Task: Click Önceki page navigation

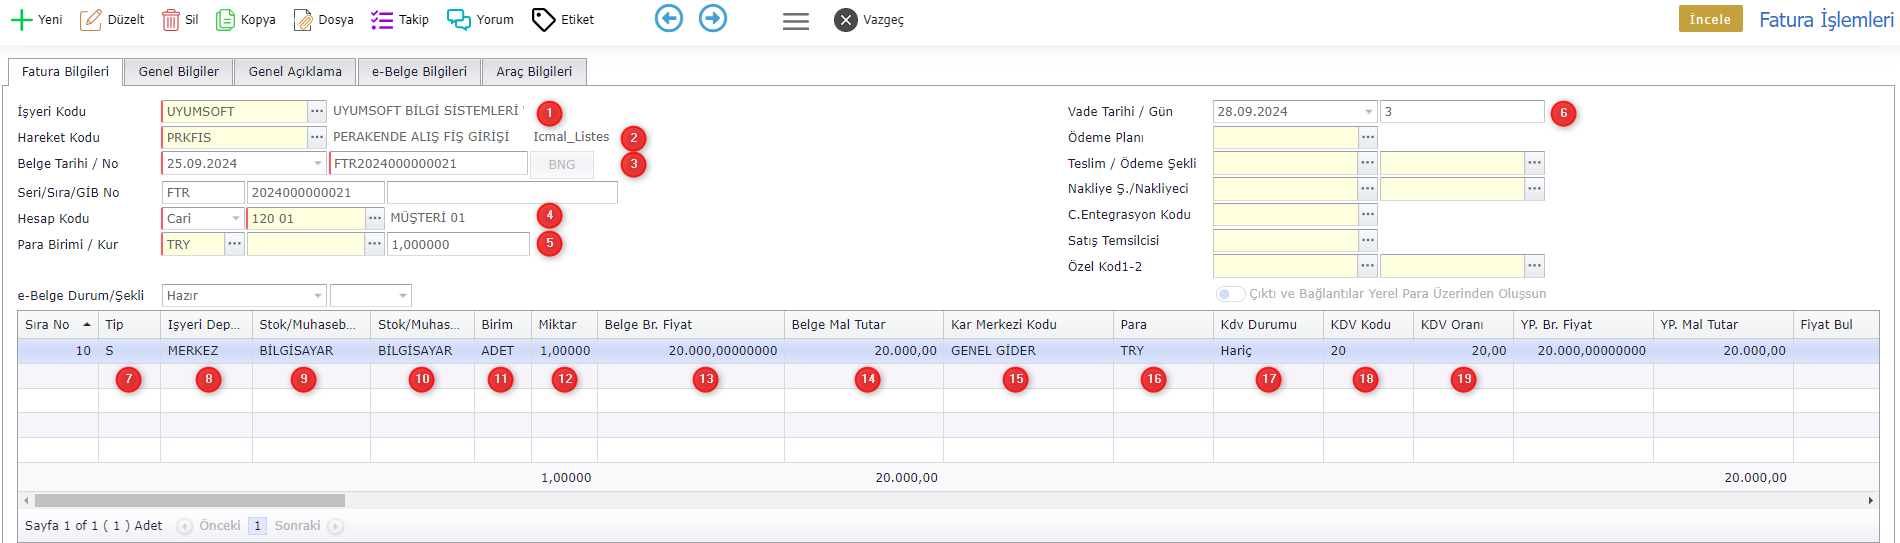Action: click(x=209, y=526)
